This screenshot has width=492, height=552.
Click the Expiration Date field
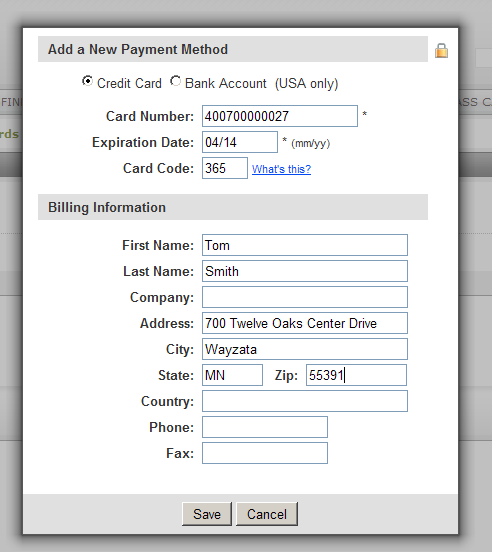click(x=240, y=142)
